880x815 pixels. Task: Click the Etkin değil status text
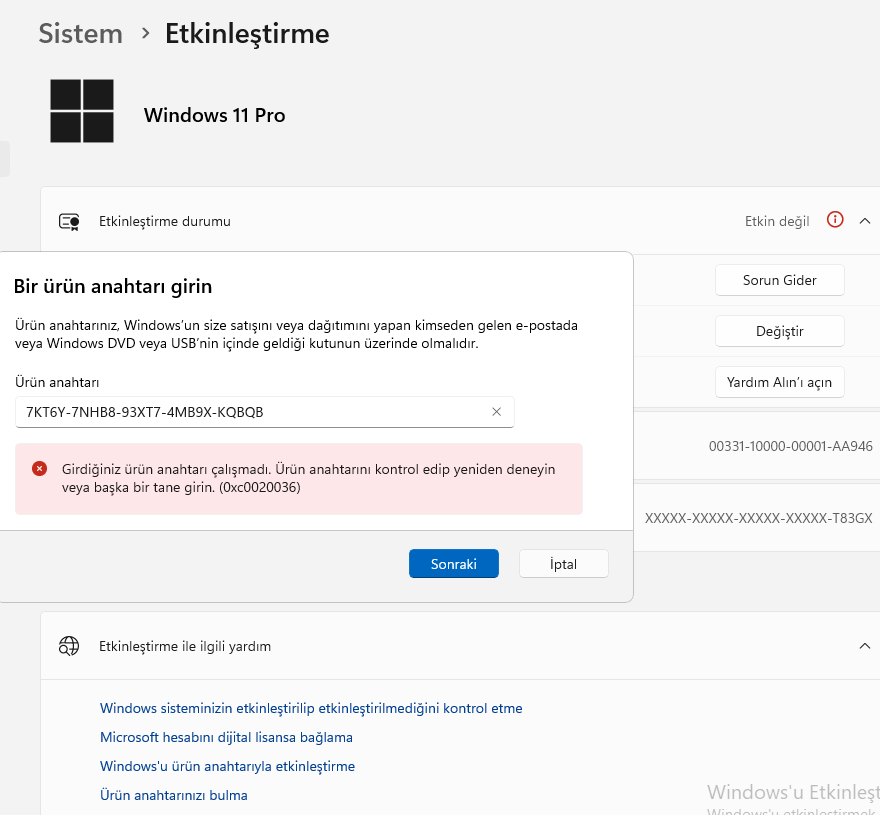pos(777,222)
